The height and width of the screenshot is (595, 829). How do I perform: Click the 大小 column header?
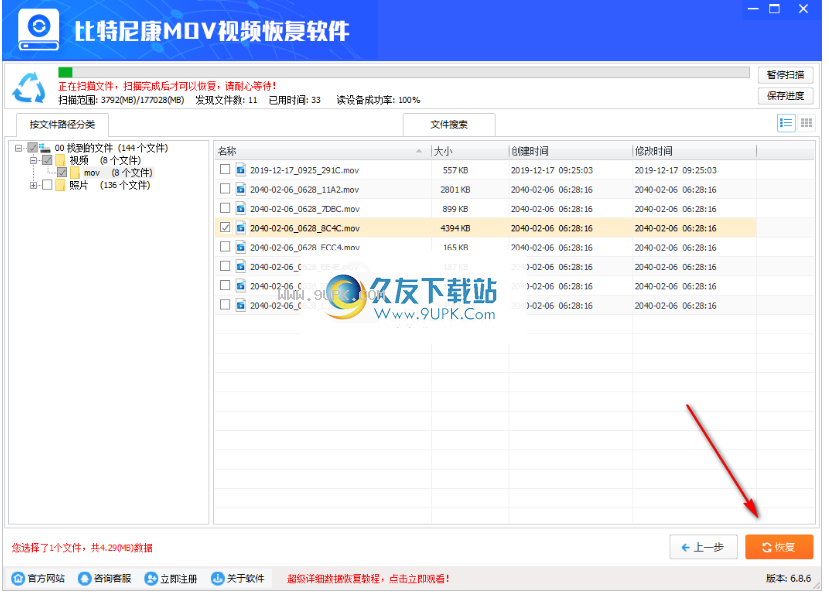470,151
